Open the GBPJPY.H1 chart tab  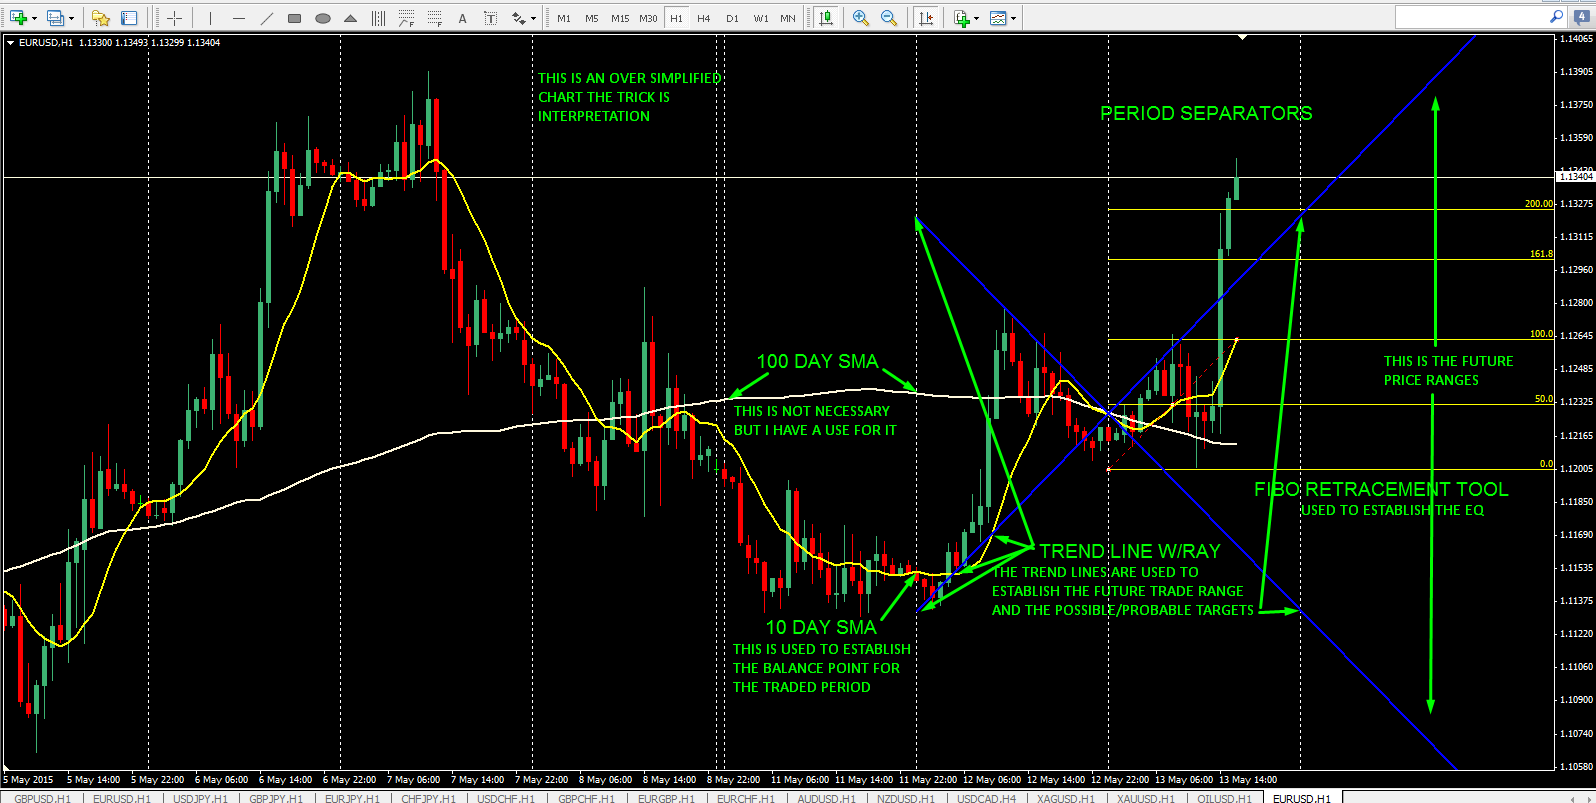click(276, 798)
